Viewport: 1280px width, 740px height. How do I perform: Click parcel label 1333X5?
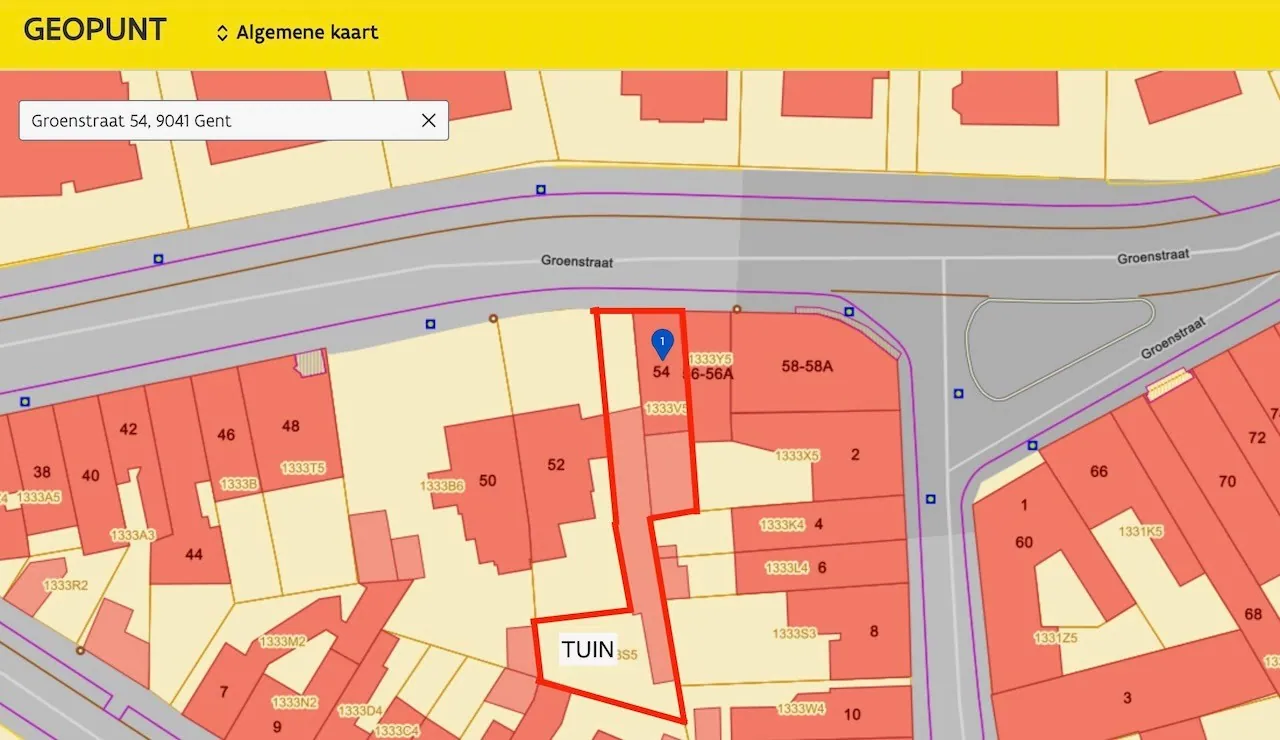point(797,455)
